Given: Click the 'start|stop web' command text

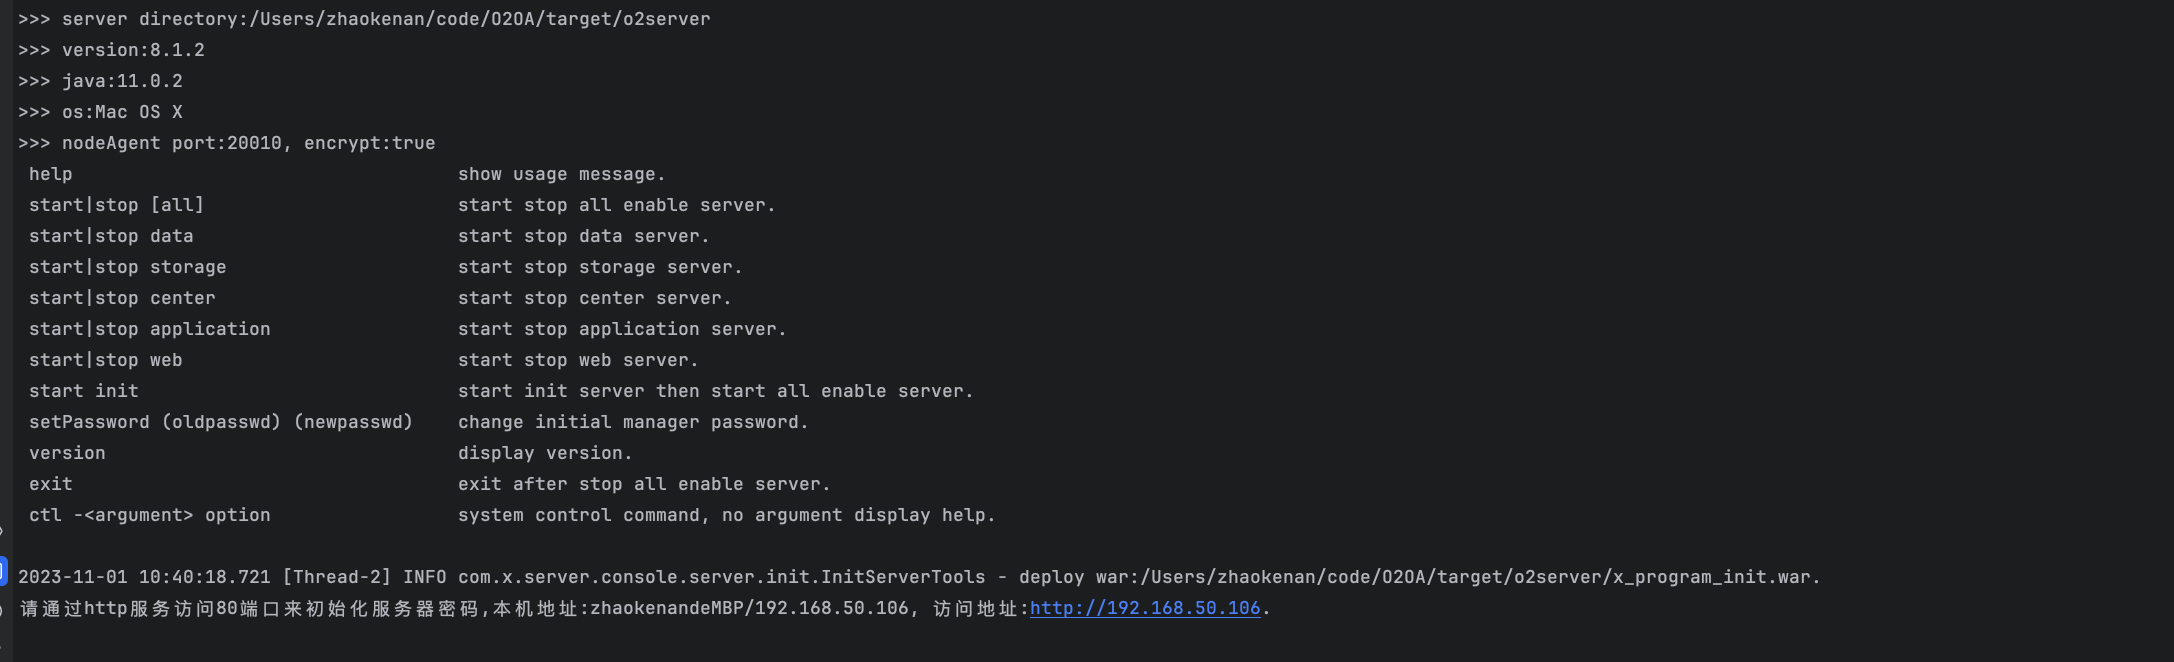Looking at the screenshot, I should pos(105,360).
